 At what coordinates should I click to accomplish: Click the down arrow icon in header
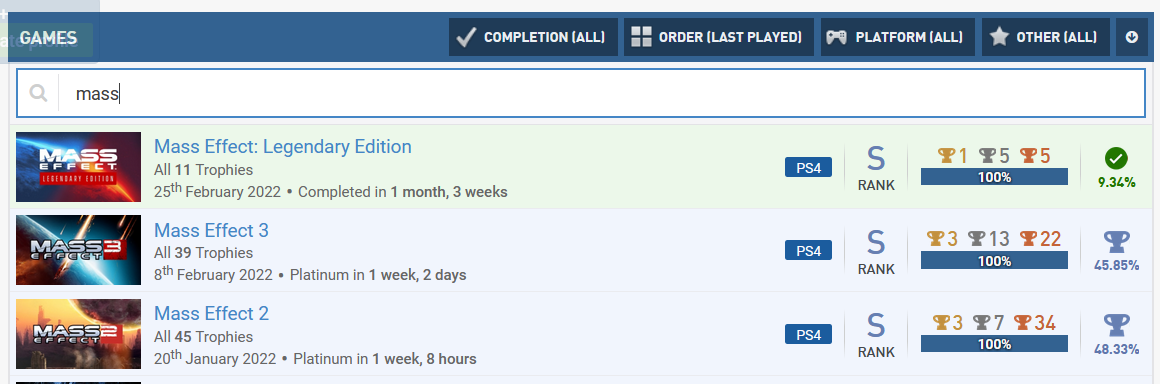1132,37
